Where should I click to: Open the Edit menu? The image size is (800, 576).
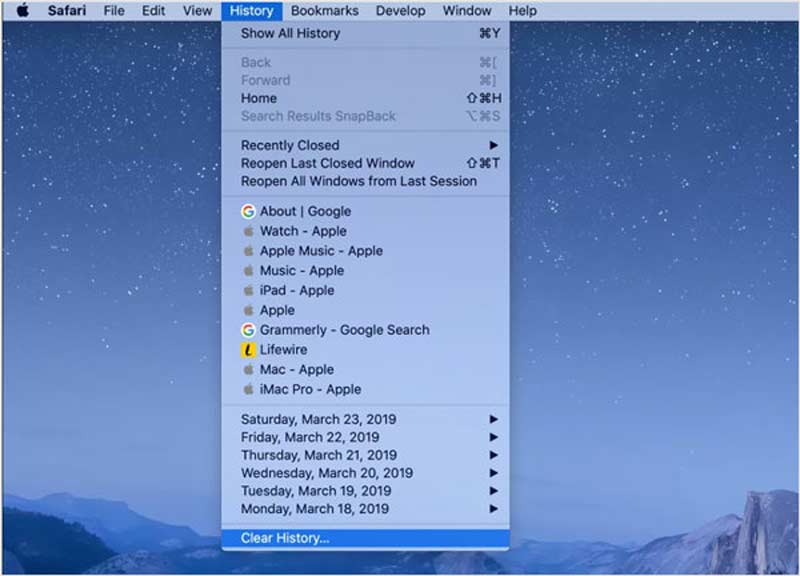point(153,11)
